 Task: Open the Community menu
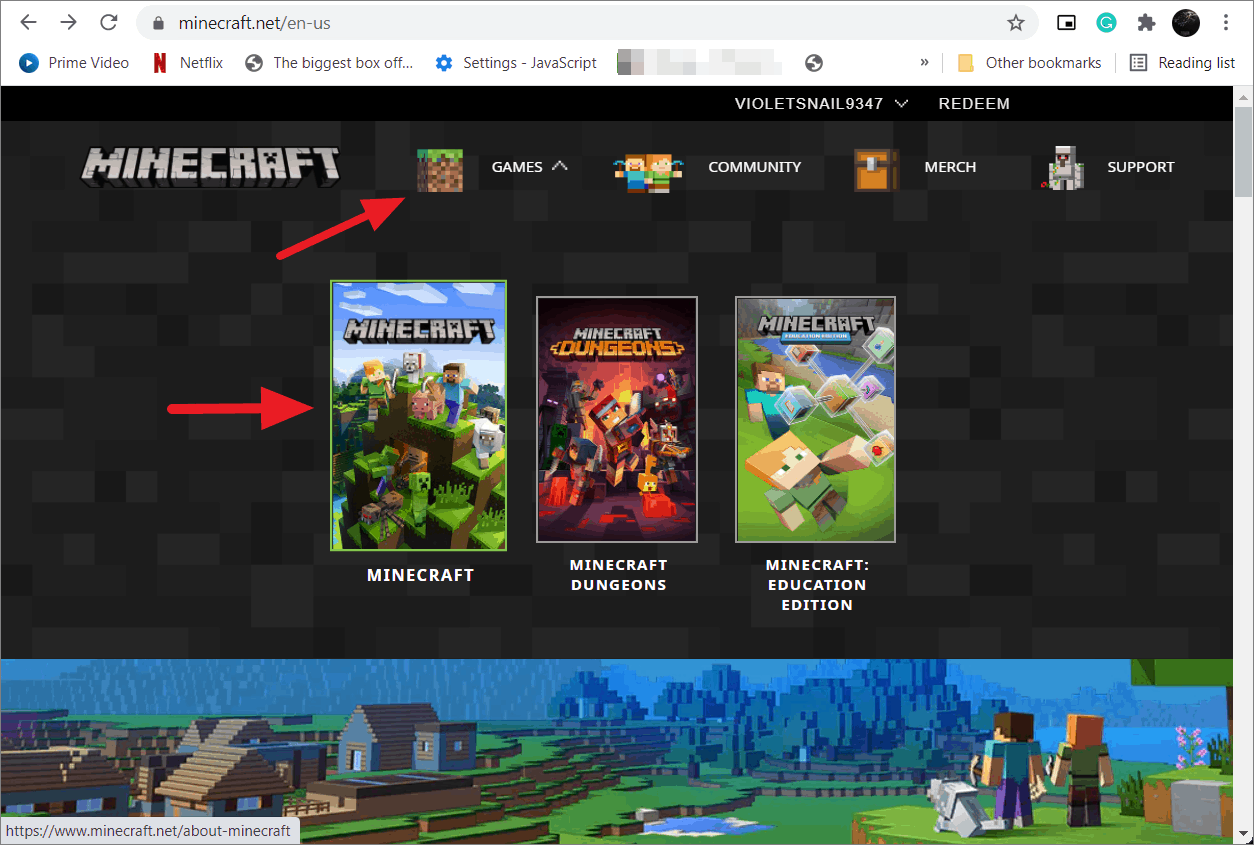pyautogui.click(x=754, y=167)
